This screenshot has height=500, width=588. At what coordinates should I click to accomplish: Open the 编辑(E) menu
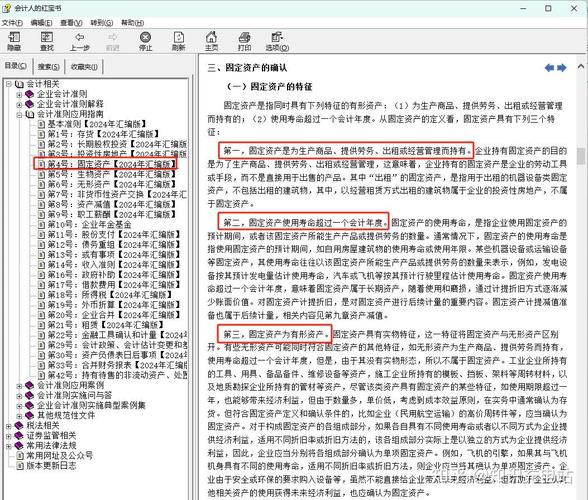pos(41,23)
